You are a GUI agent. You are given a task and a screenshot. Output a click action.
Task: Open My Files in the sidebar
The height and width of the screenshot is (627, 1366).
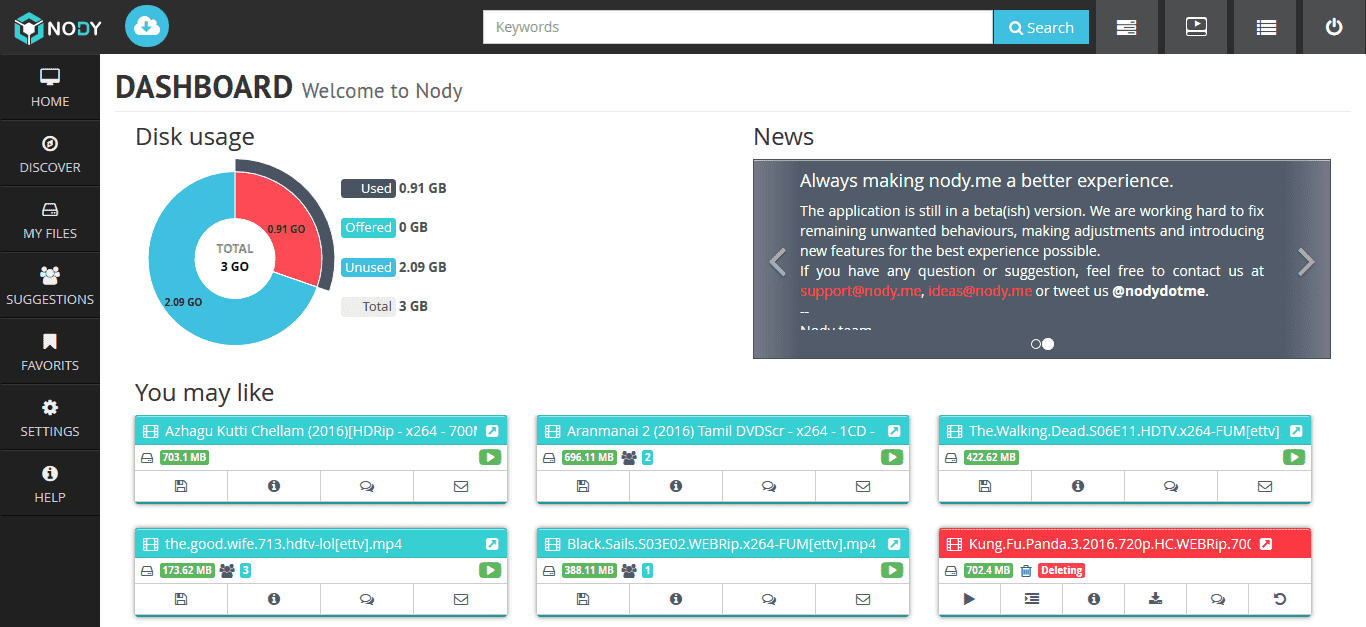(x=50, y=219)
